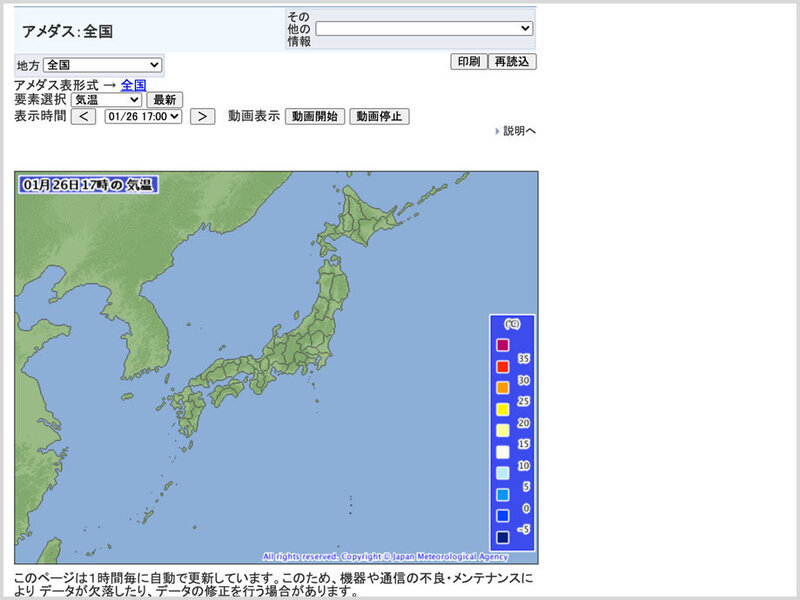
Task: Click the 再読込 reload button
Action: coord(512,62)
